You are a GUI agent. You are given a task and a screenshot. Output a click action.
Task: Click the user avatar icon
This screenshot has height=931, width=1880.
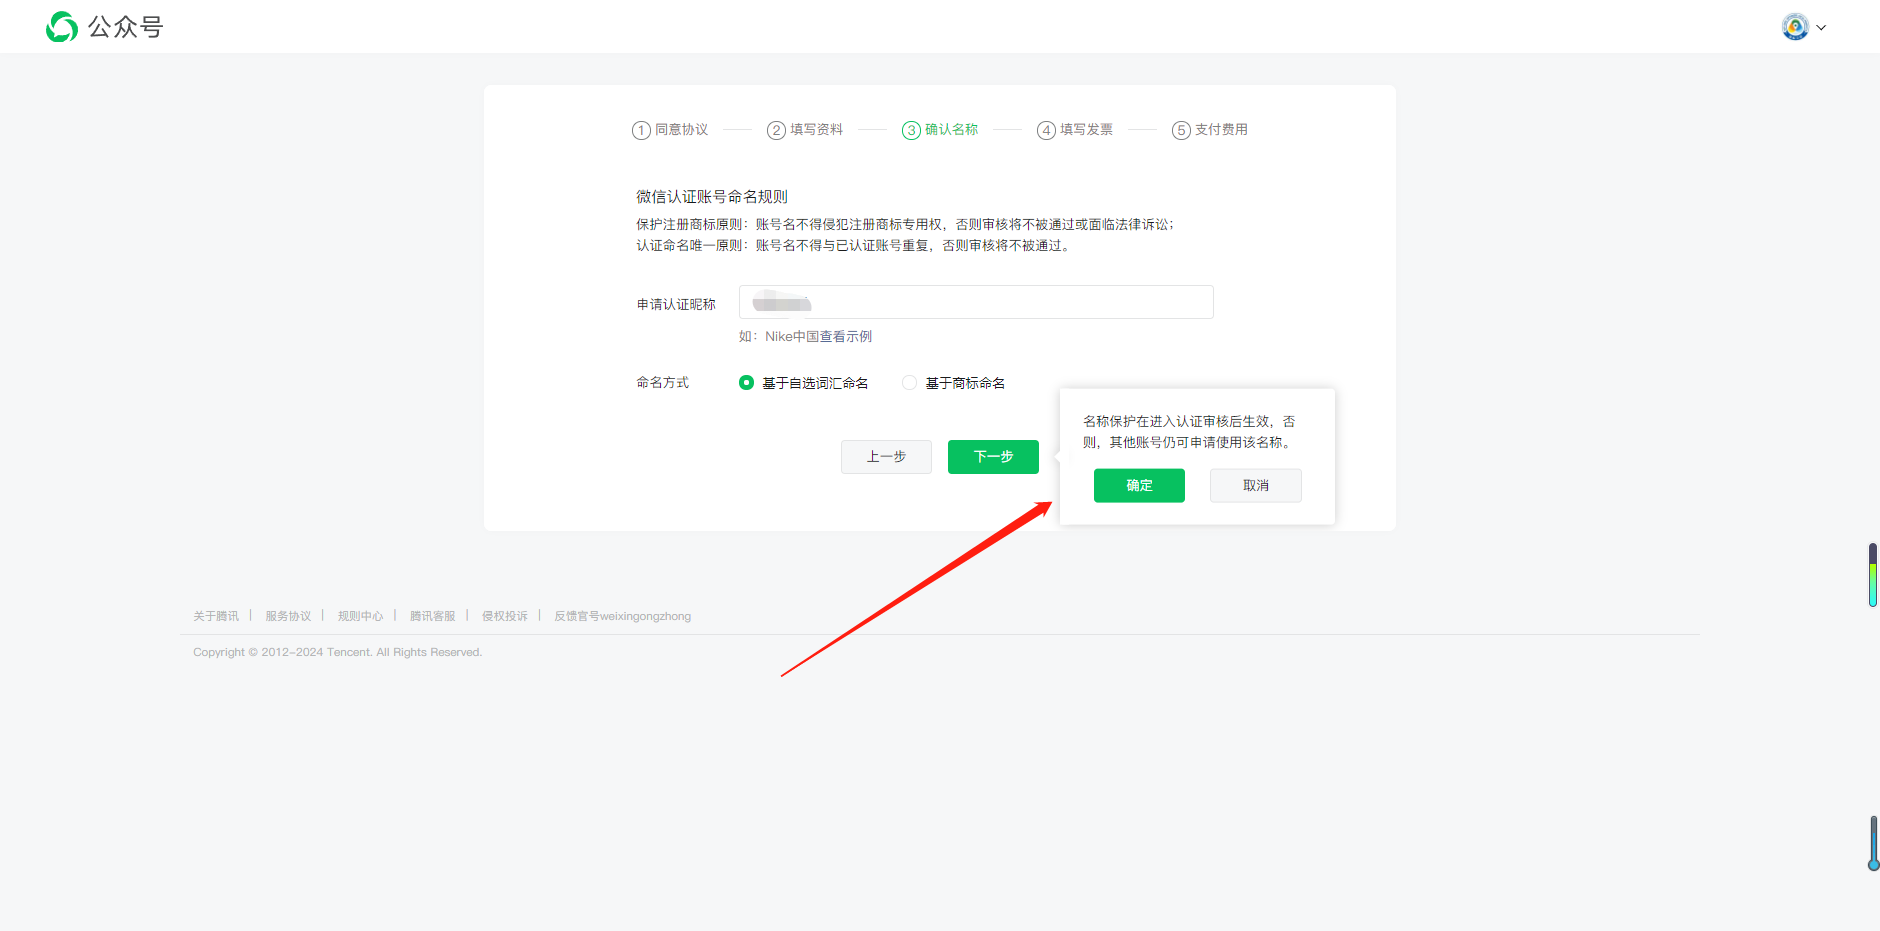pos(1795,27)
